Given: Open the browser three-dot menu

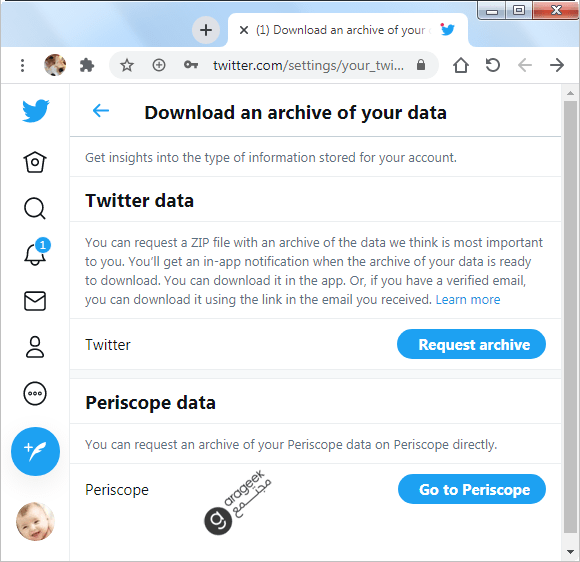Looking at the screenshot, I should pyautogui.click(x=23, y=65).
